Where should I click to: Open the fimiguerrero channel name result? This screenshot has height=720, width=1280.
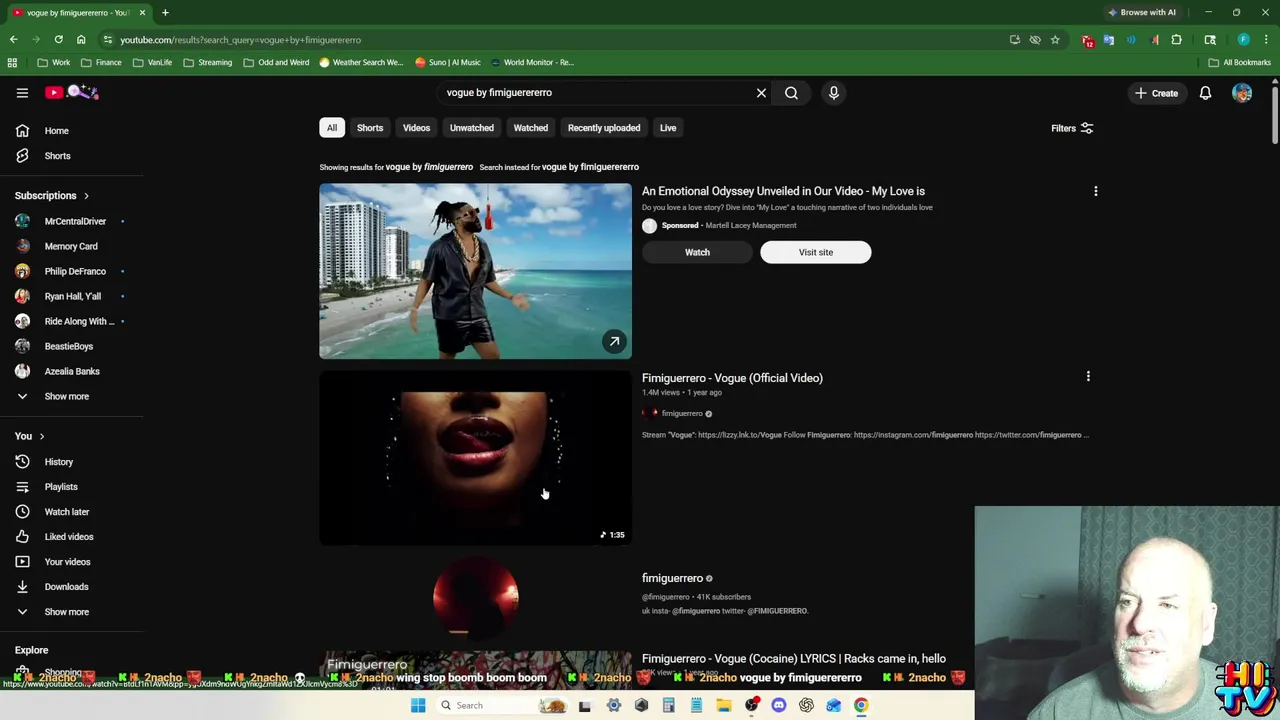[x=672, y=578]
